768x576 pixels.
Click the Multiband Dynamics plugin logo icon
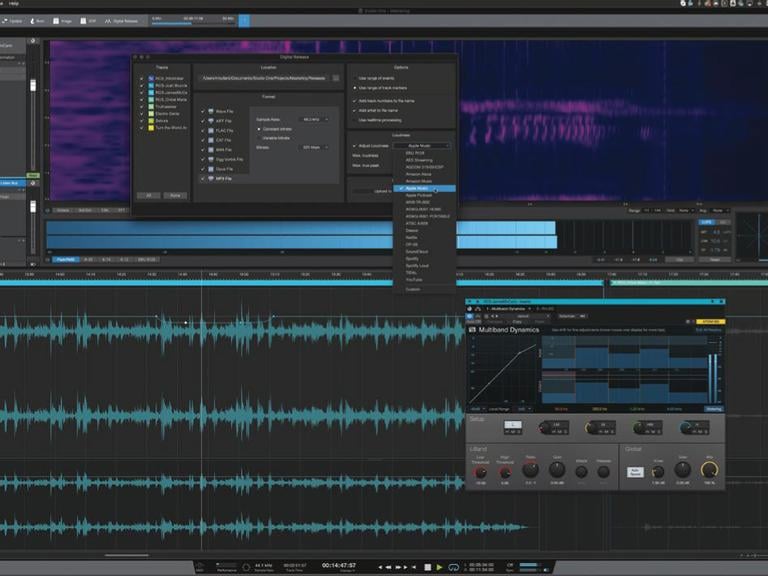pyautogui.click(x=472, y=329)
